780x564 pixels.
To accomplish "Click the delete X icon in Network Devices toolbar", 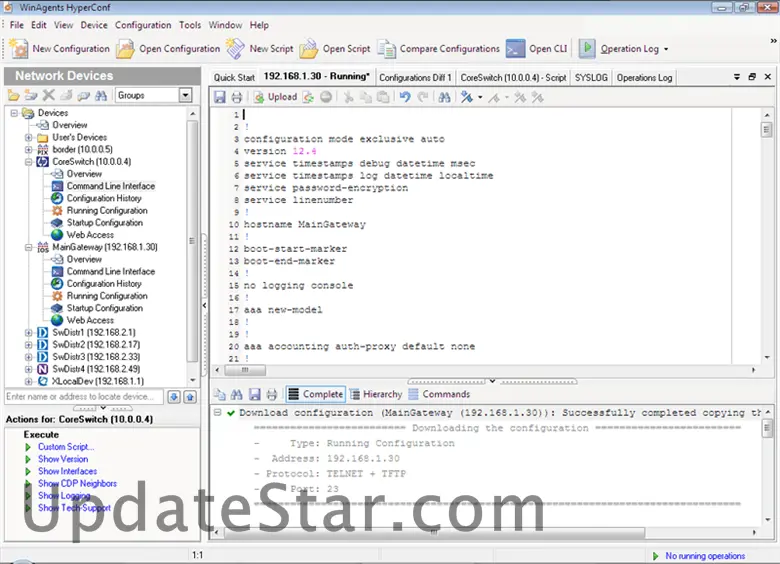I will tap(49, 95).
